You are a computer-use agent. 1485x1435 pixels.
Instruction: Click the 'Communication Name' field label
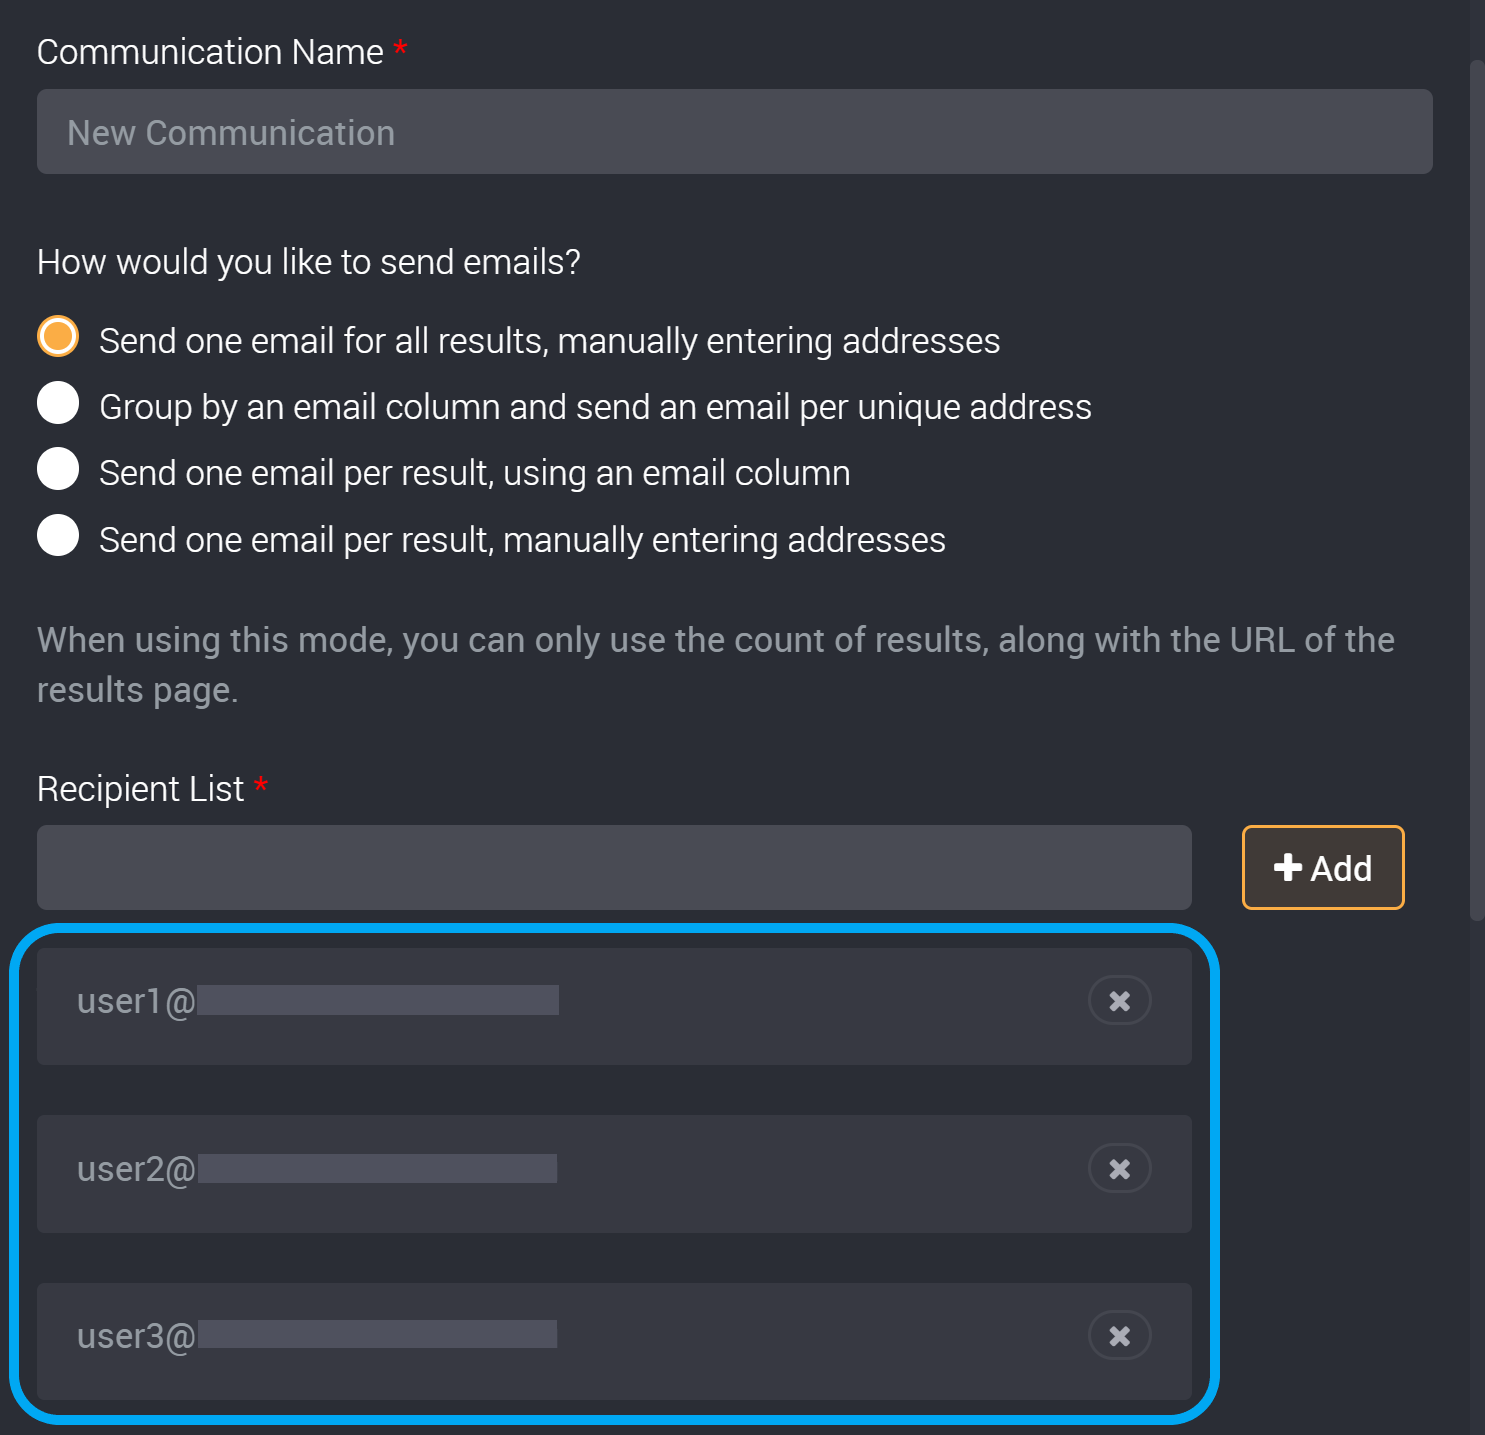point(210,52)
